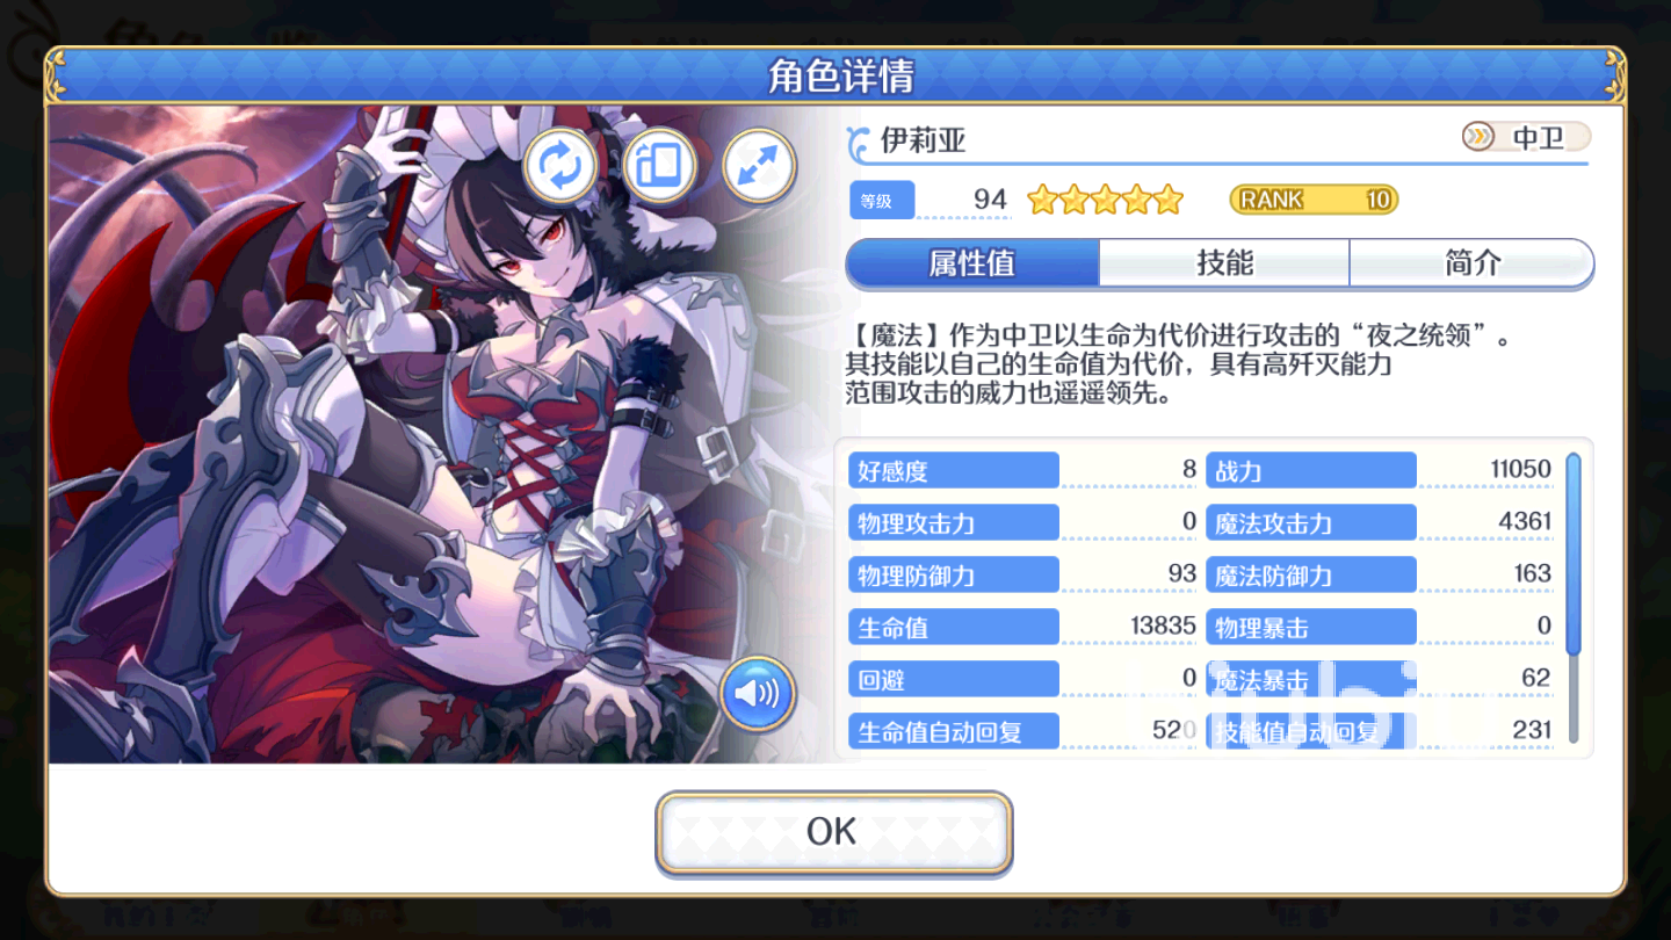Play character voice speaker icon
1671x940 pixels.
[757, 693]
